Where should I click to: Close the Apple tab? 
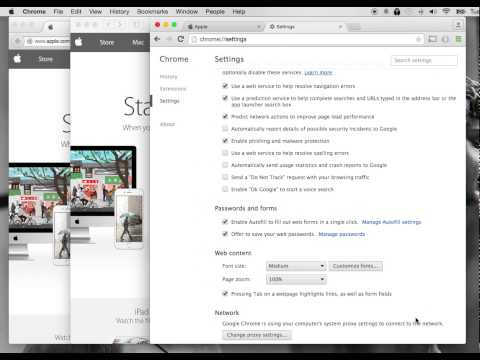pyautogui.click(x=259, y=27)
